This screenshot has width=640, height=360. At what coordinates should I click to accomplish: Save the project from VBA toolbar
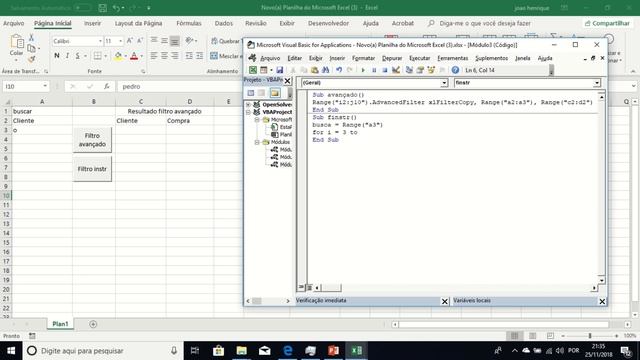point(280,70)
